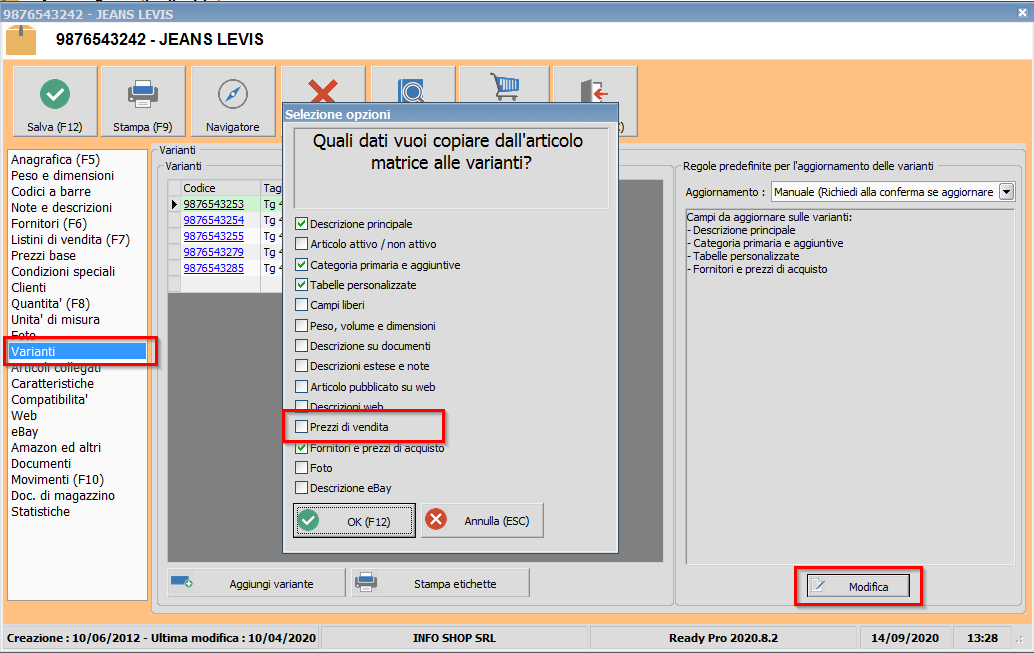
Task: Open Fornitori (F6) section
Action: (x=49, y=224)
